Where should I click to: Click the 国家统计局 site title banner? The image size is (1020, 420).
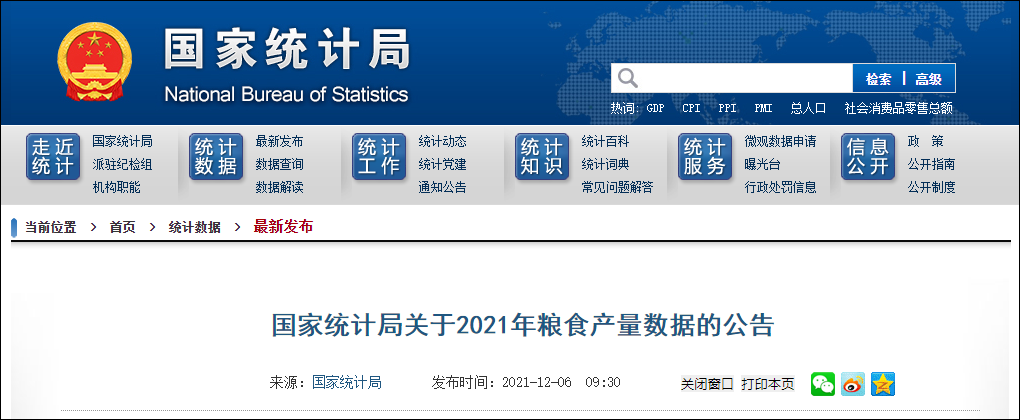[287, 49]
